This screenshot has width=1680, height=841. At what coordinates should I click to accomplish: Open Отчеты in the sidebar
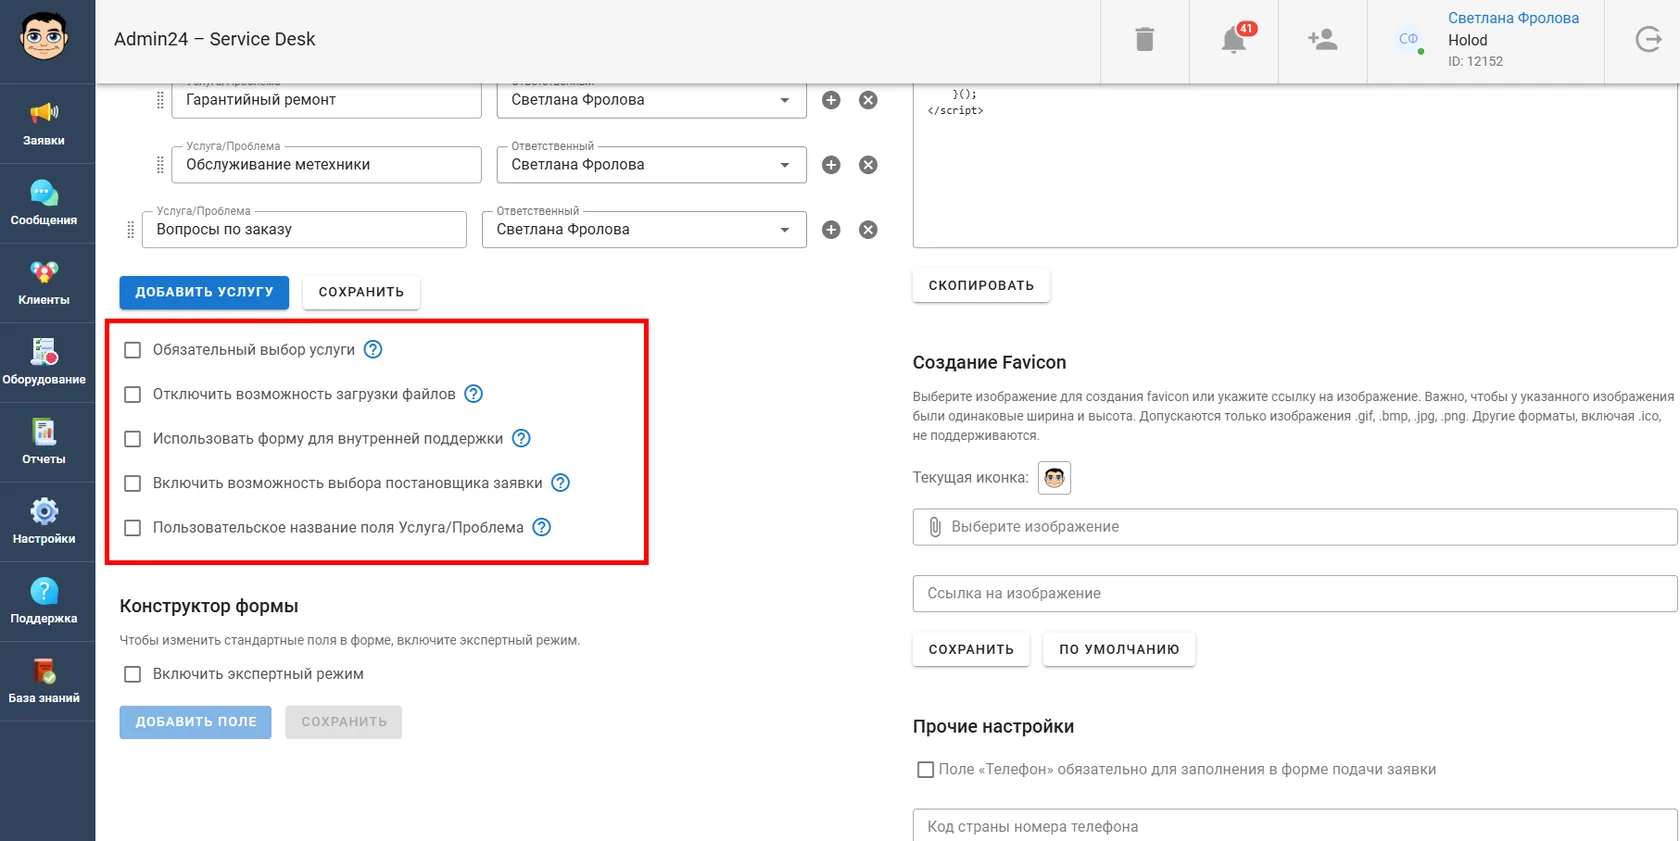coord(44,442)
